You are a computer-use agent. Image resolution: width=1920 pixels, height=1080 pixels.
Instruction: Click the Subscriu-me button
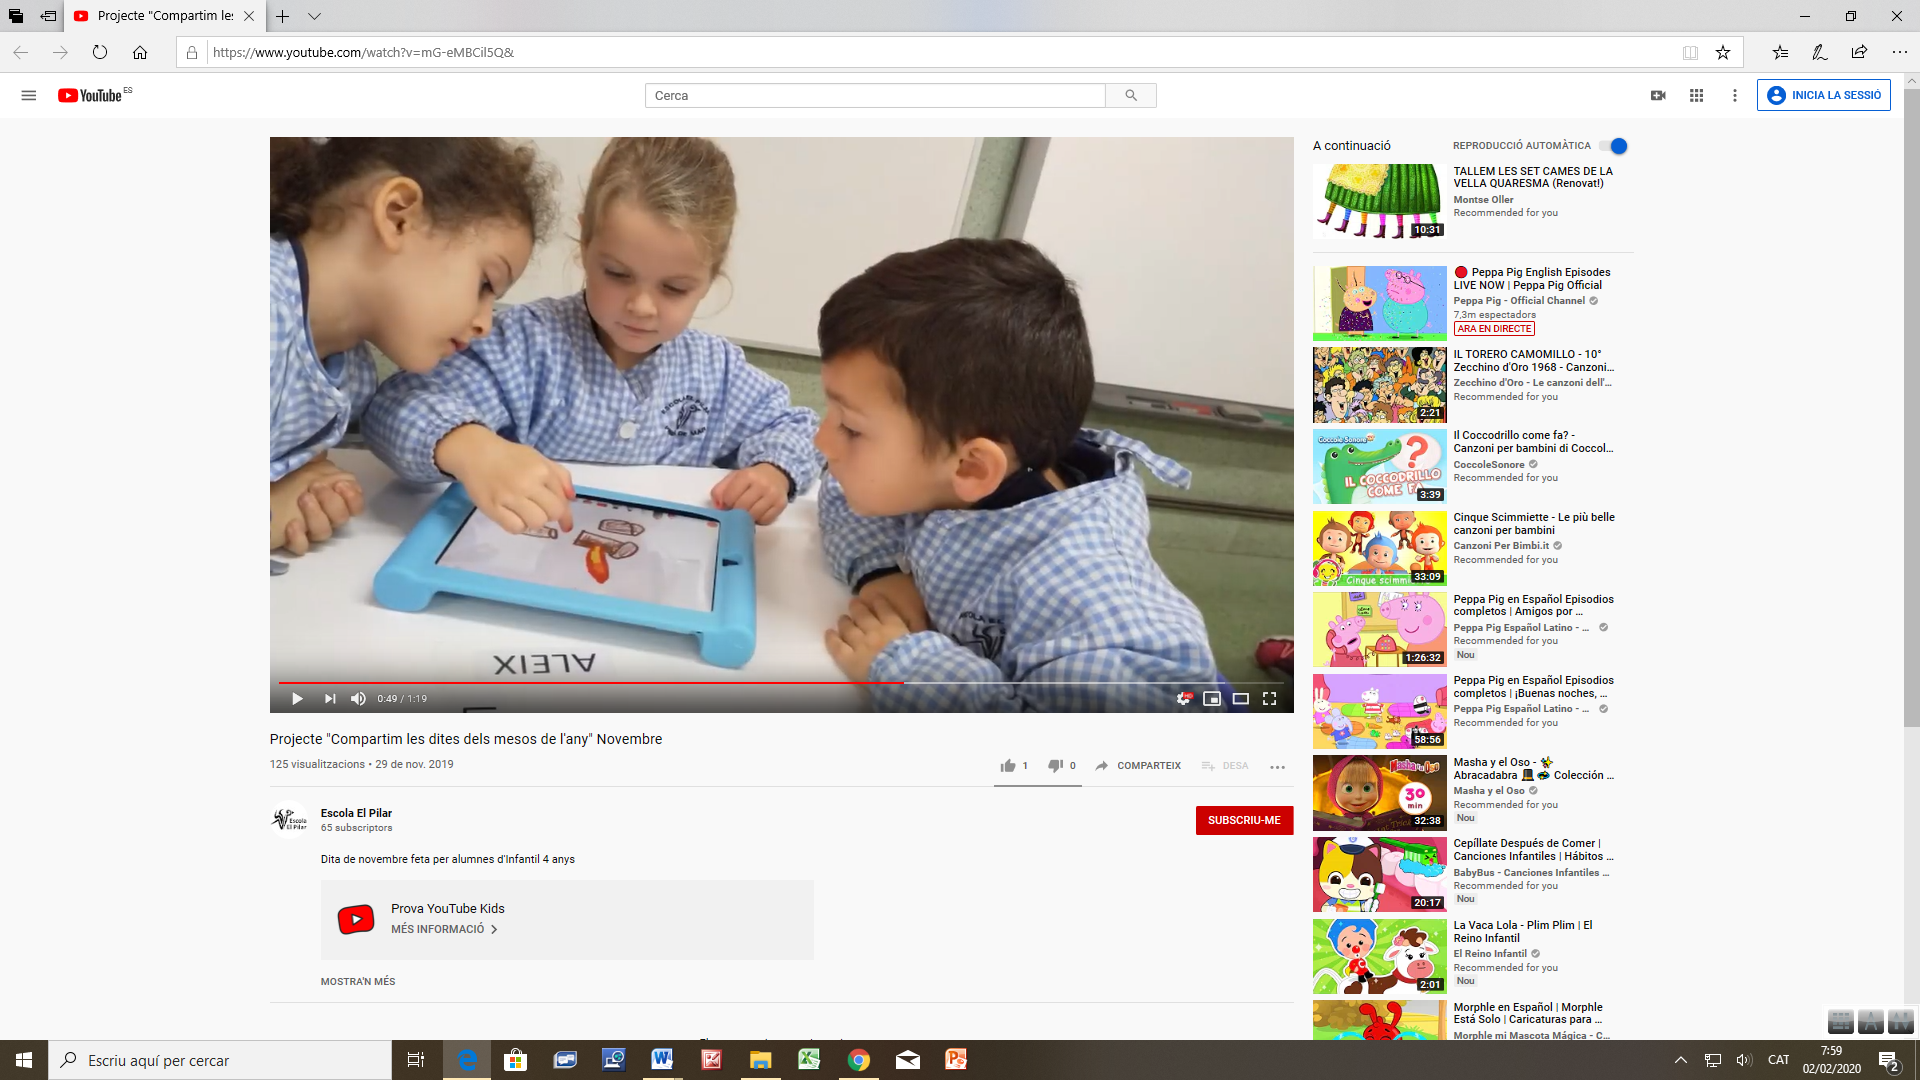tap(1243, 820)
